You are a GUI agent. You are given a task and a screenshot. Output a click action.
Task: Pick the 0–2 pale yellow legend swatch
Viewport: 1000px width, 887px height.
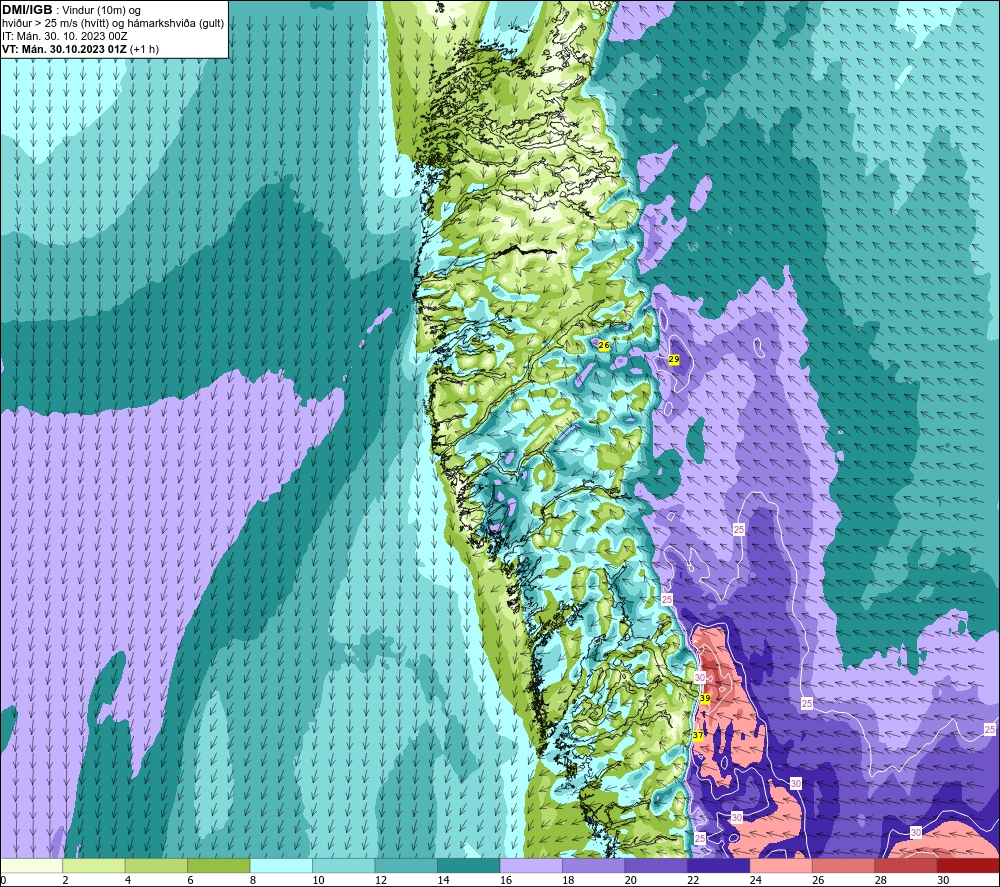pyautogui.click(x=31, y=865)
